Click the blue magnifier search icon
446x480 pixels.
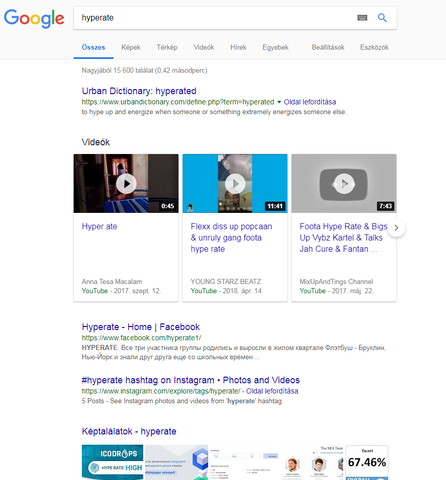click(382, 18)
